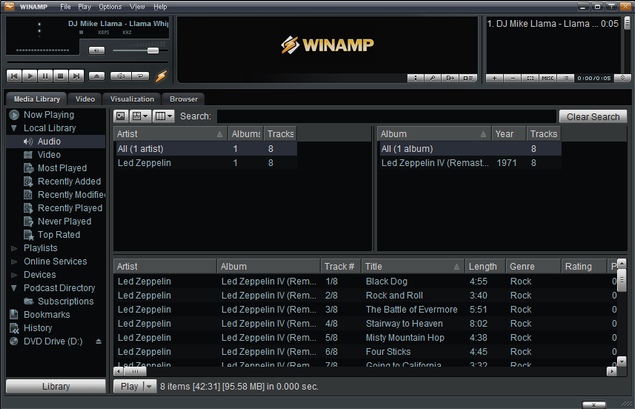
Task: Sort tracks by Title column header
Action: 413,266
